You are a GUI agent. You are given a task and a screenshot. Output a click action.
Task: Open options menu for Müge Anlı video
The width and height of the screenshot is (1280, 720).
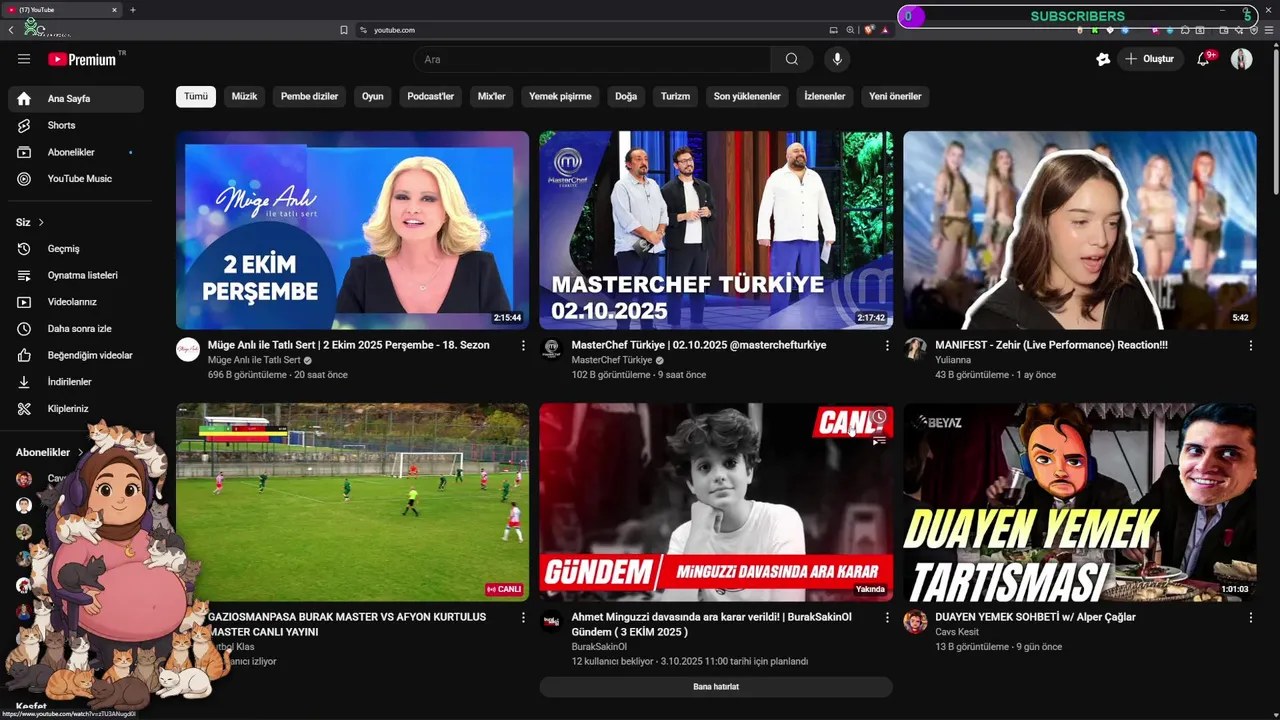click(x=523, y=345)
